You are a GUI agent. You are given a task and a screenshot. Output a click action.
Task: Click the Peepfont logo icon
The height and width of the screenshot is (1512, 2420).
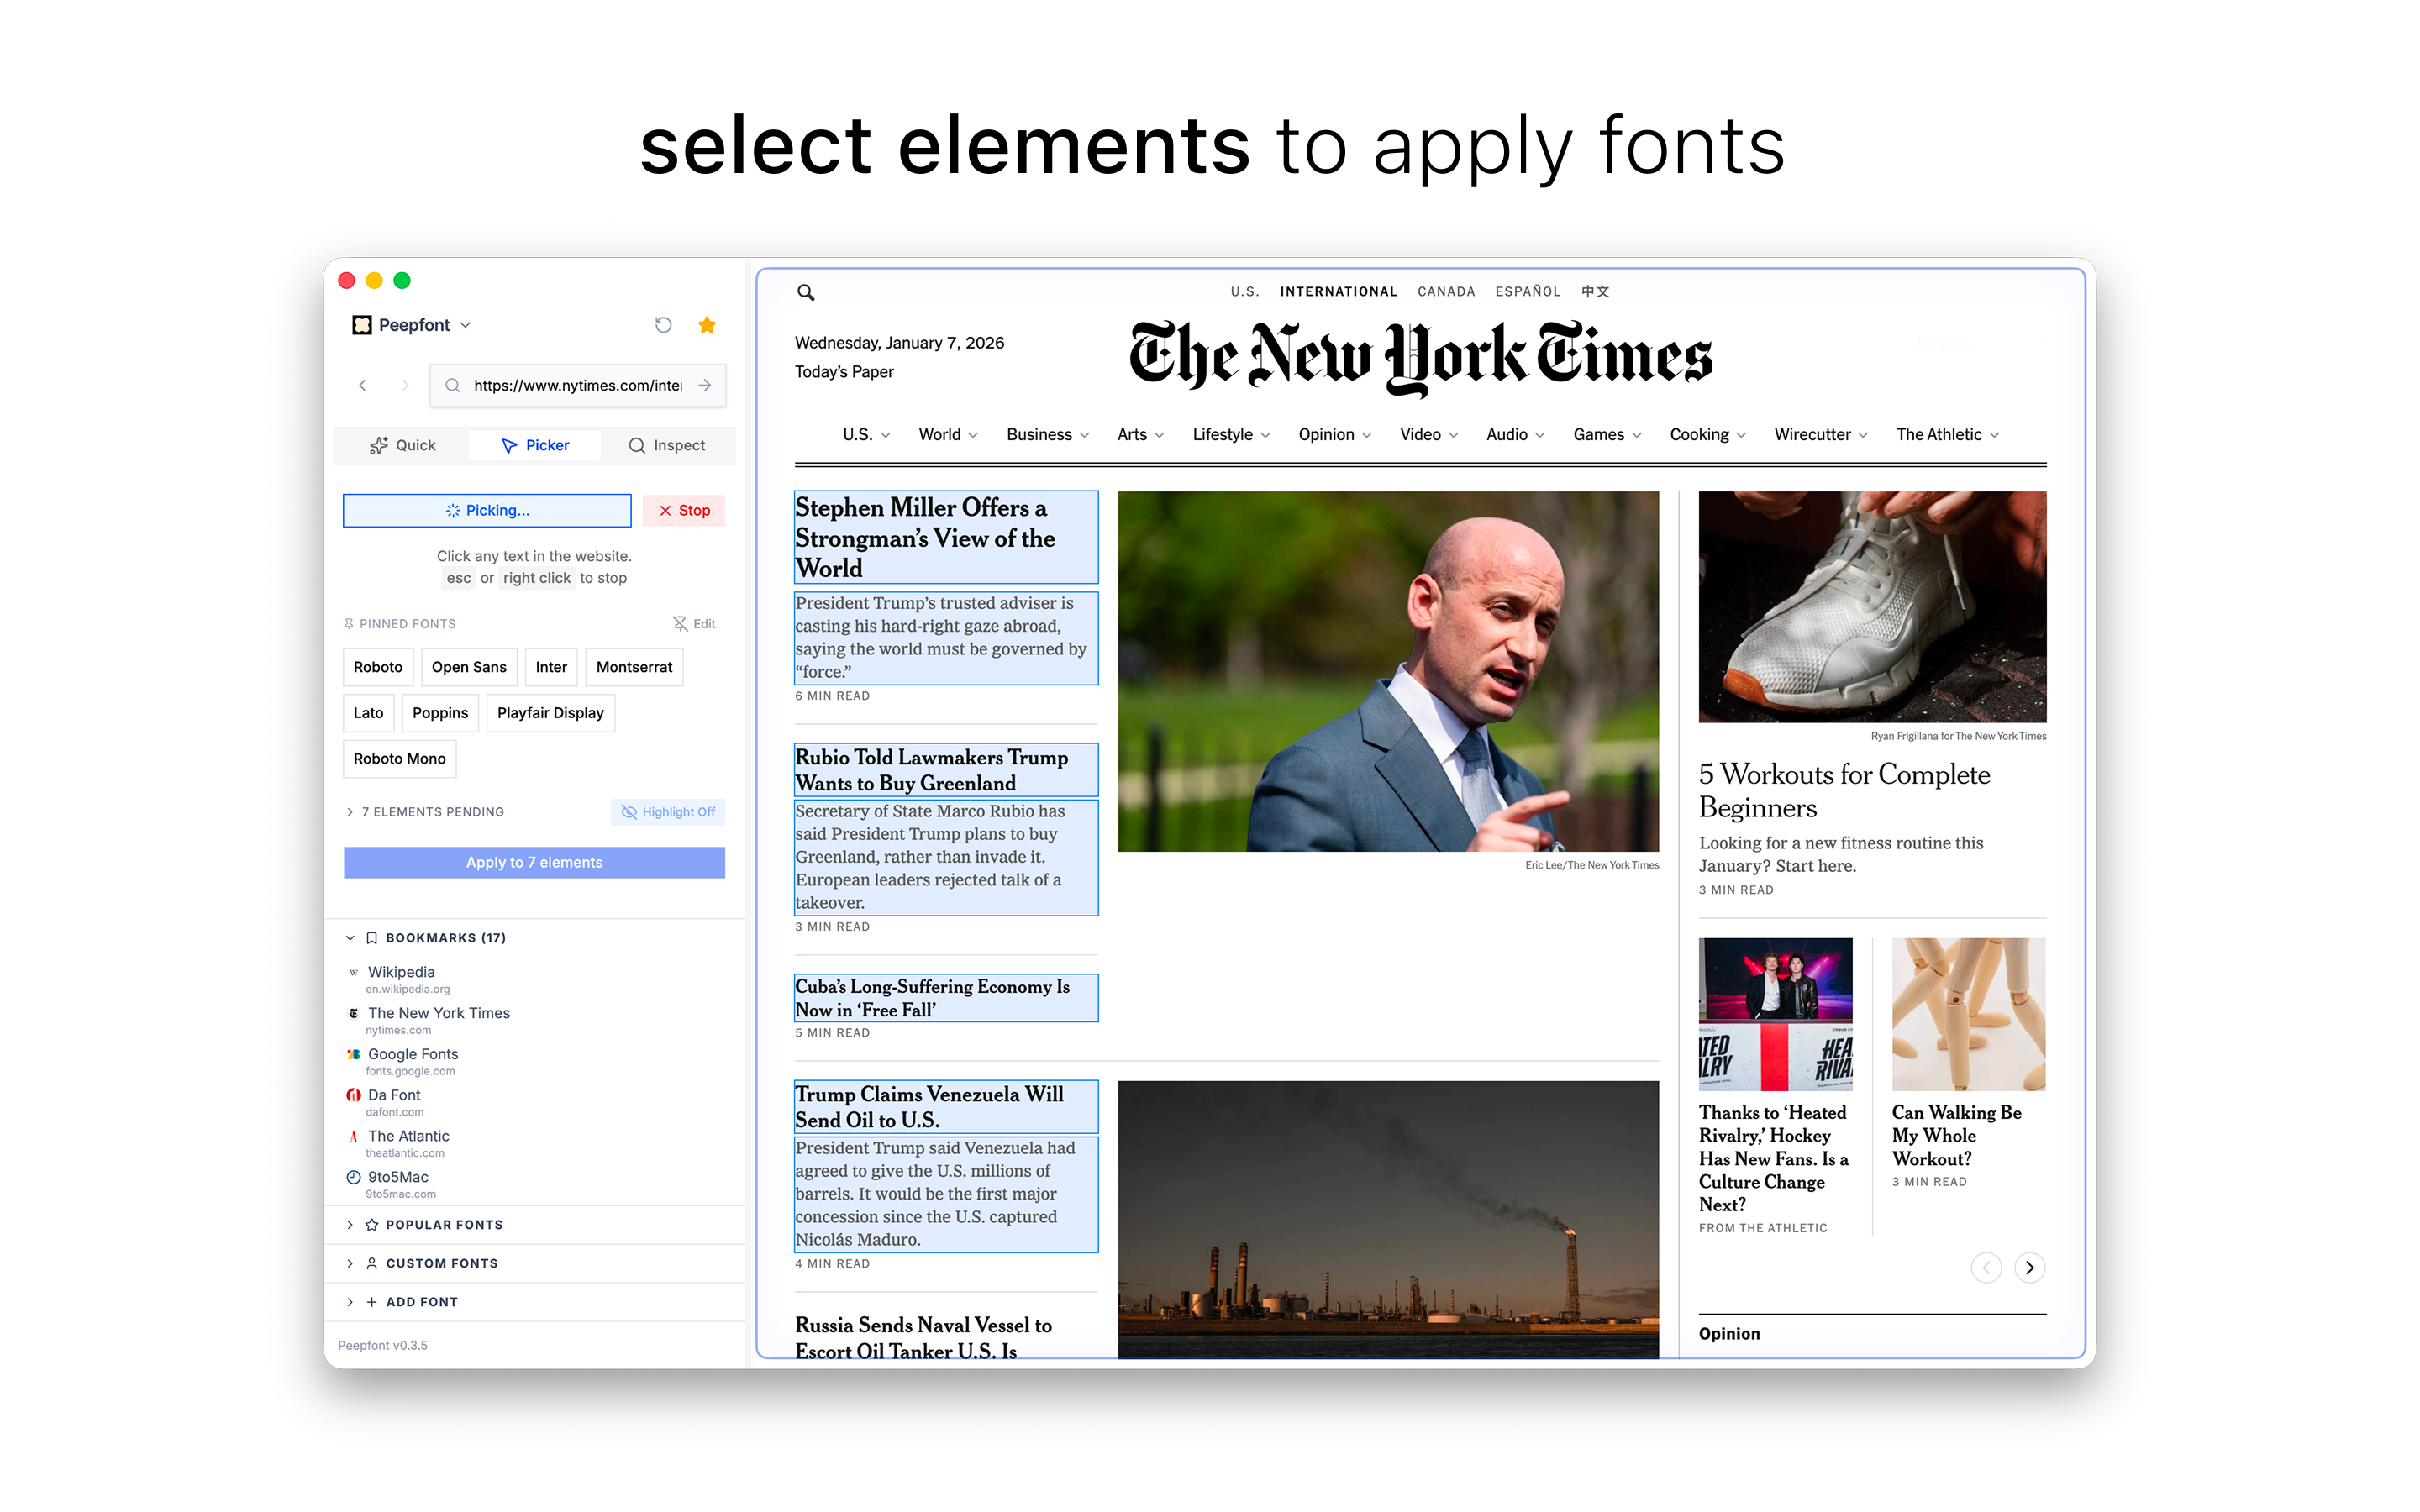point(362,325)
